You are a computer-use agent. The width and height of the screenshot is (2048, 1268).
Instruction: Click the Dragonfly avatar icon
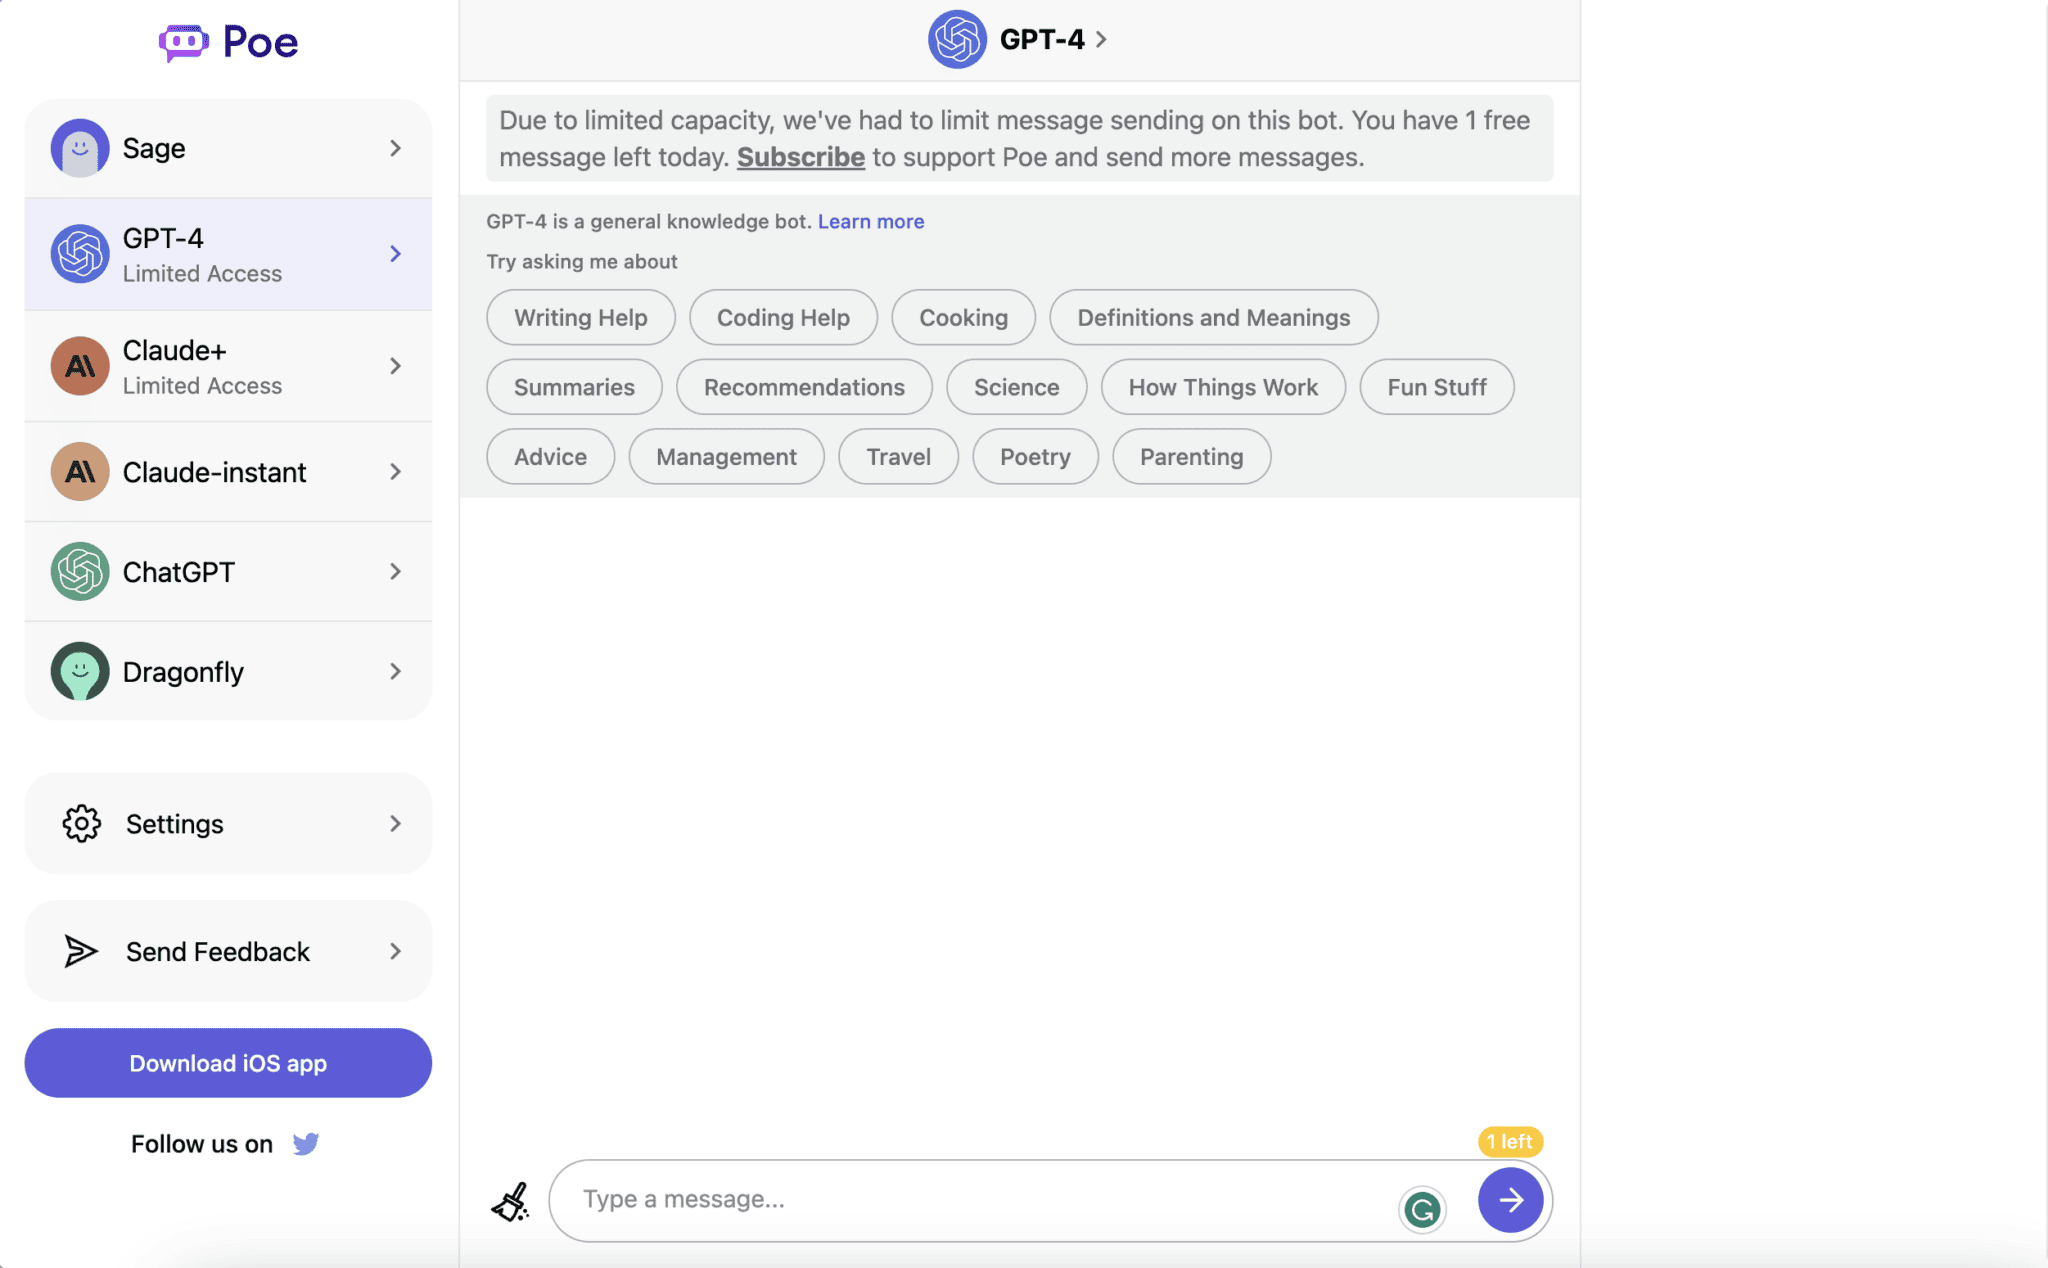pos(80,672)
